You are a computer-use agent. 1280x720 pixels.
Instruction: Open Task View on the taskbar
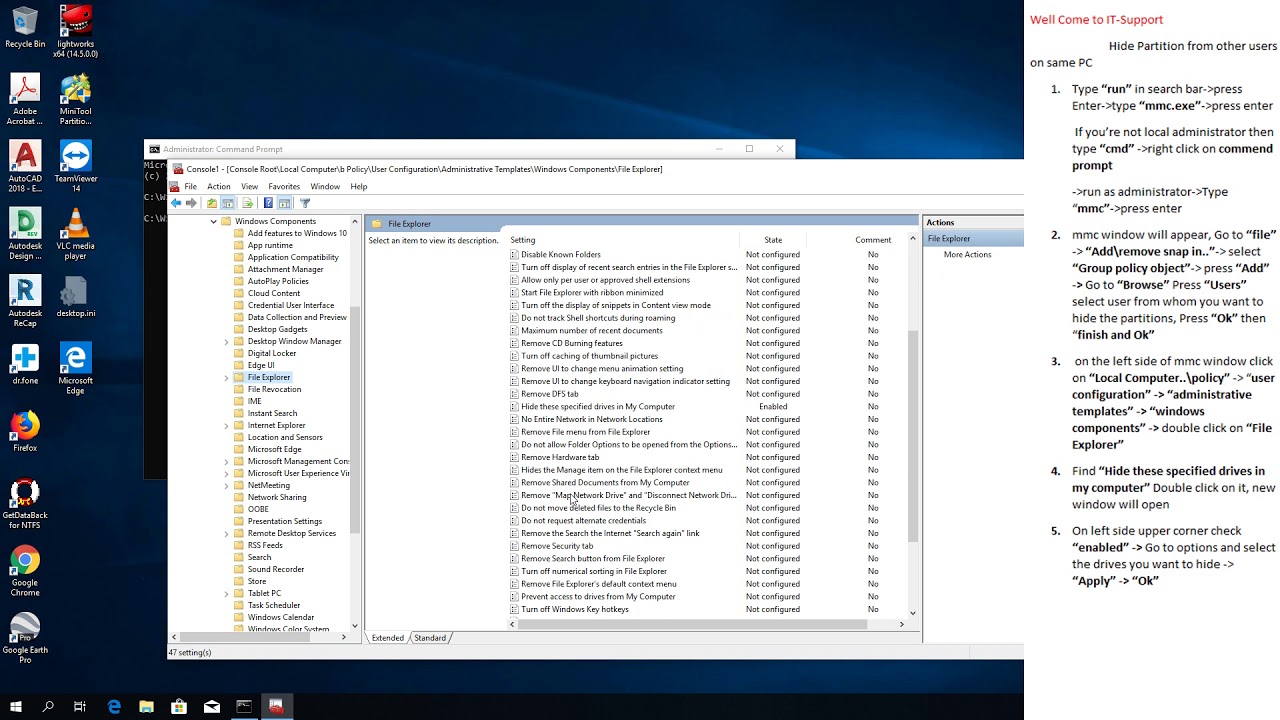click(80, 707)
